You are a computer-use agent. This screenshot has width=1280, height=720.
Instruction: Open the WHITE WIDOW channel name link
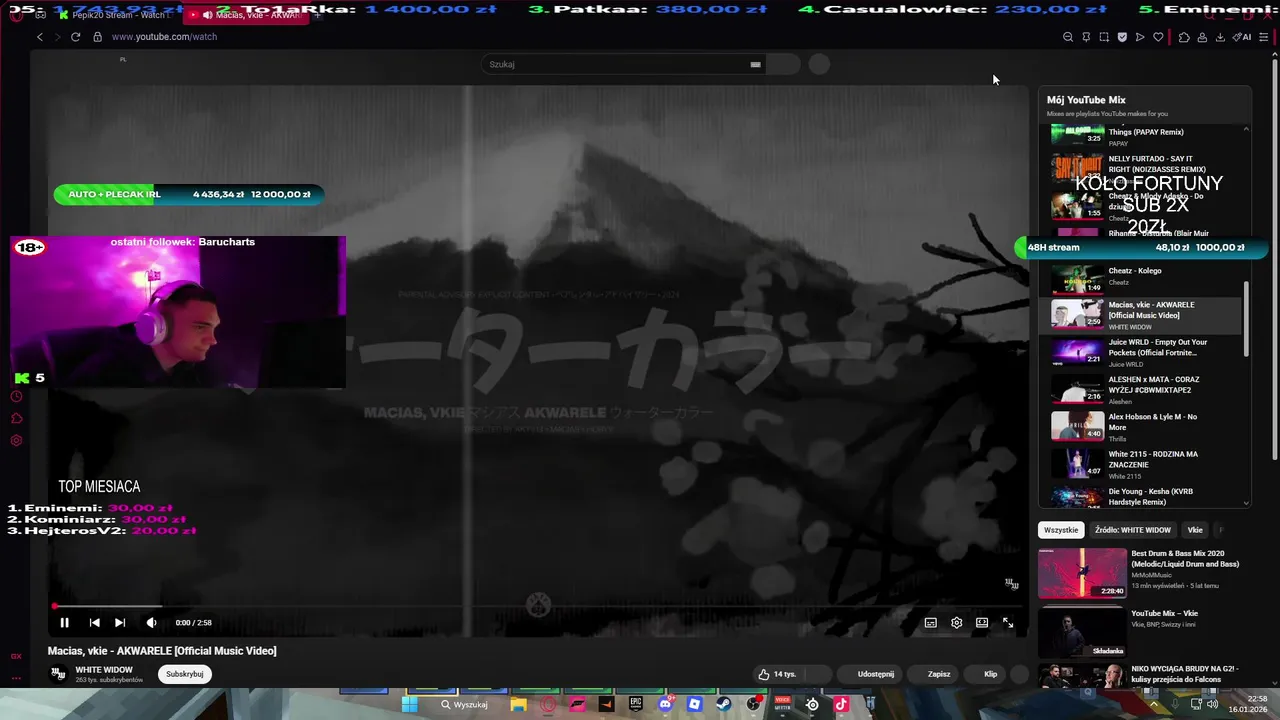coord(104,670)
